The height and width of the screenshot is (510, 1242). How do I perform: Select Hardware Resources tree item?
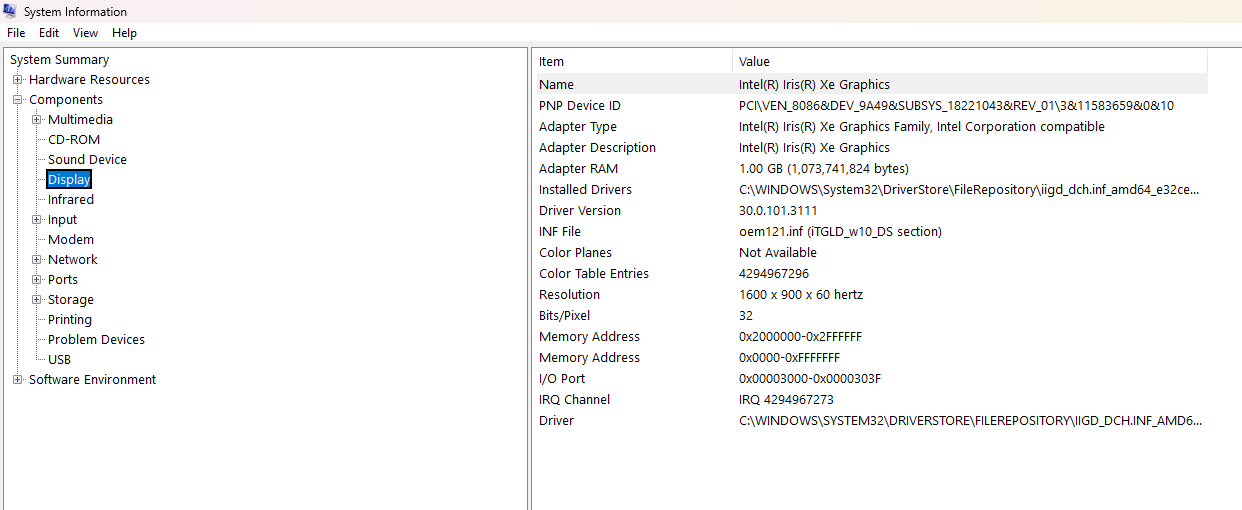pyautogui.click(x=89, y=80)
